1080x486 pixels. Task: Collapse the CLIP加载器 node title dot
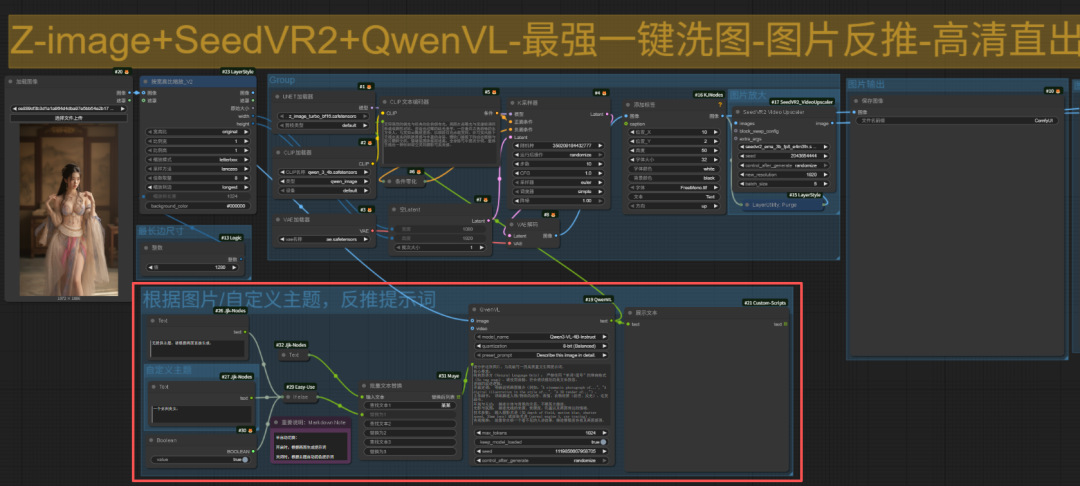pos(277,152)
